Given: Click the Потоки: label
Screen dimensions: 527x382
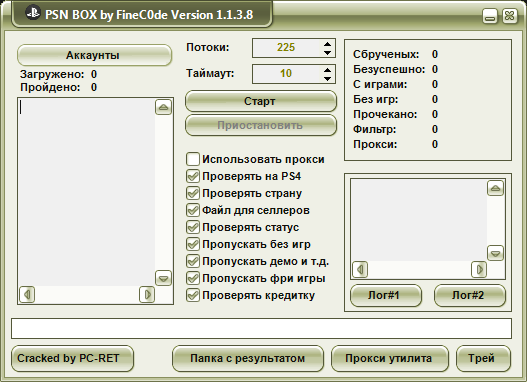Looking at the screenshot, I should point(208,47).
